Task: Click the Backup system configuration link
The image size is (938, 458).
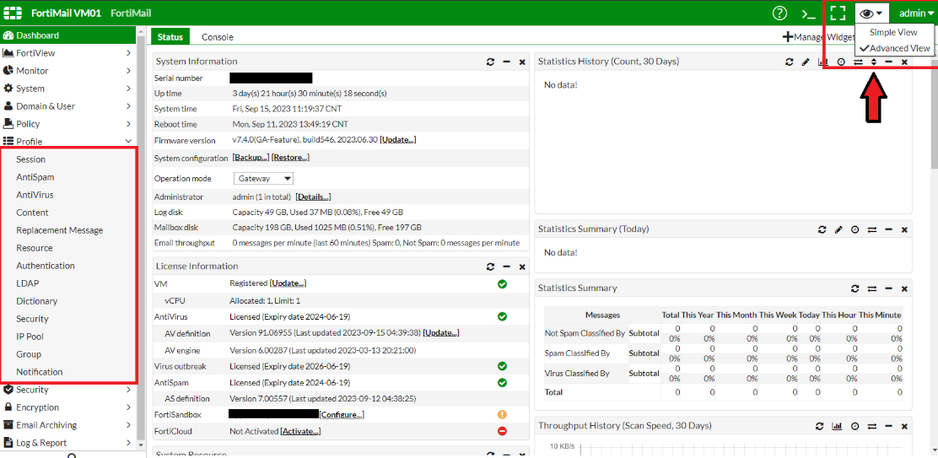Action: click(251, 158)
